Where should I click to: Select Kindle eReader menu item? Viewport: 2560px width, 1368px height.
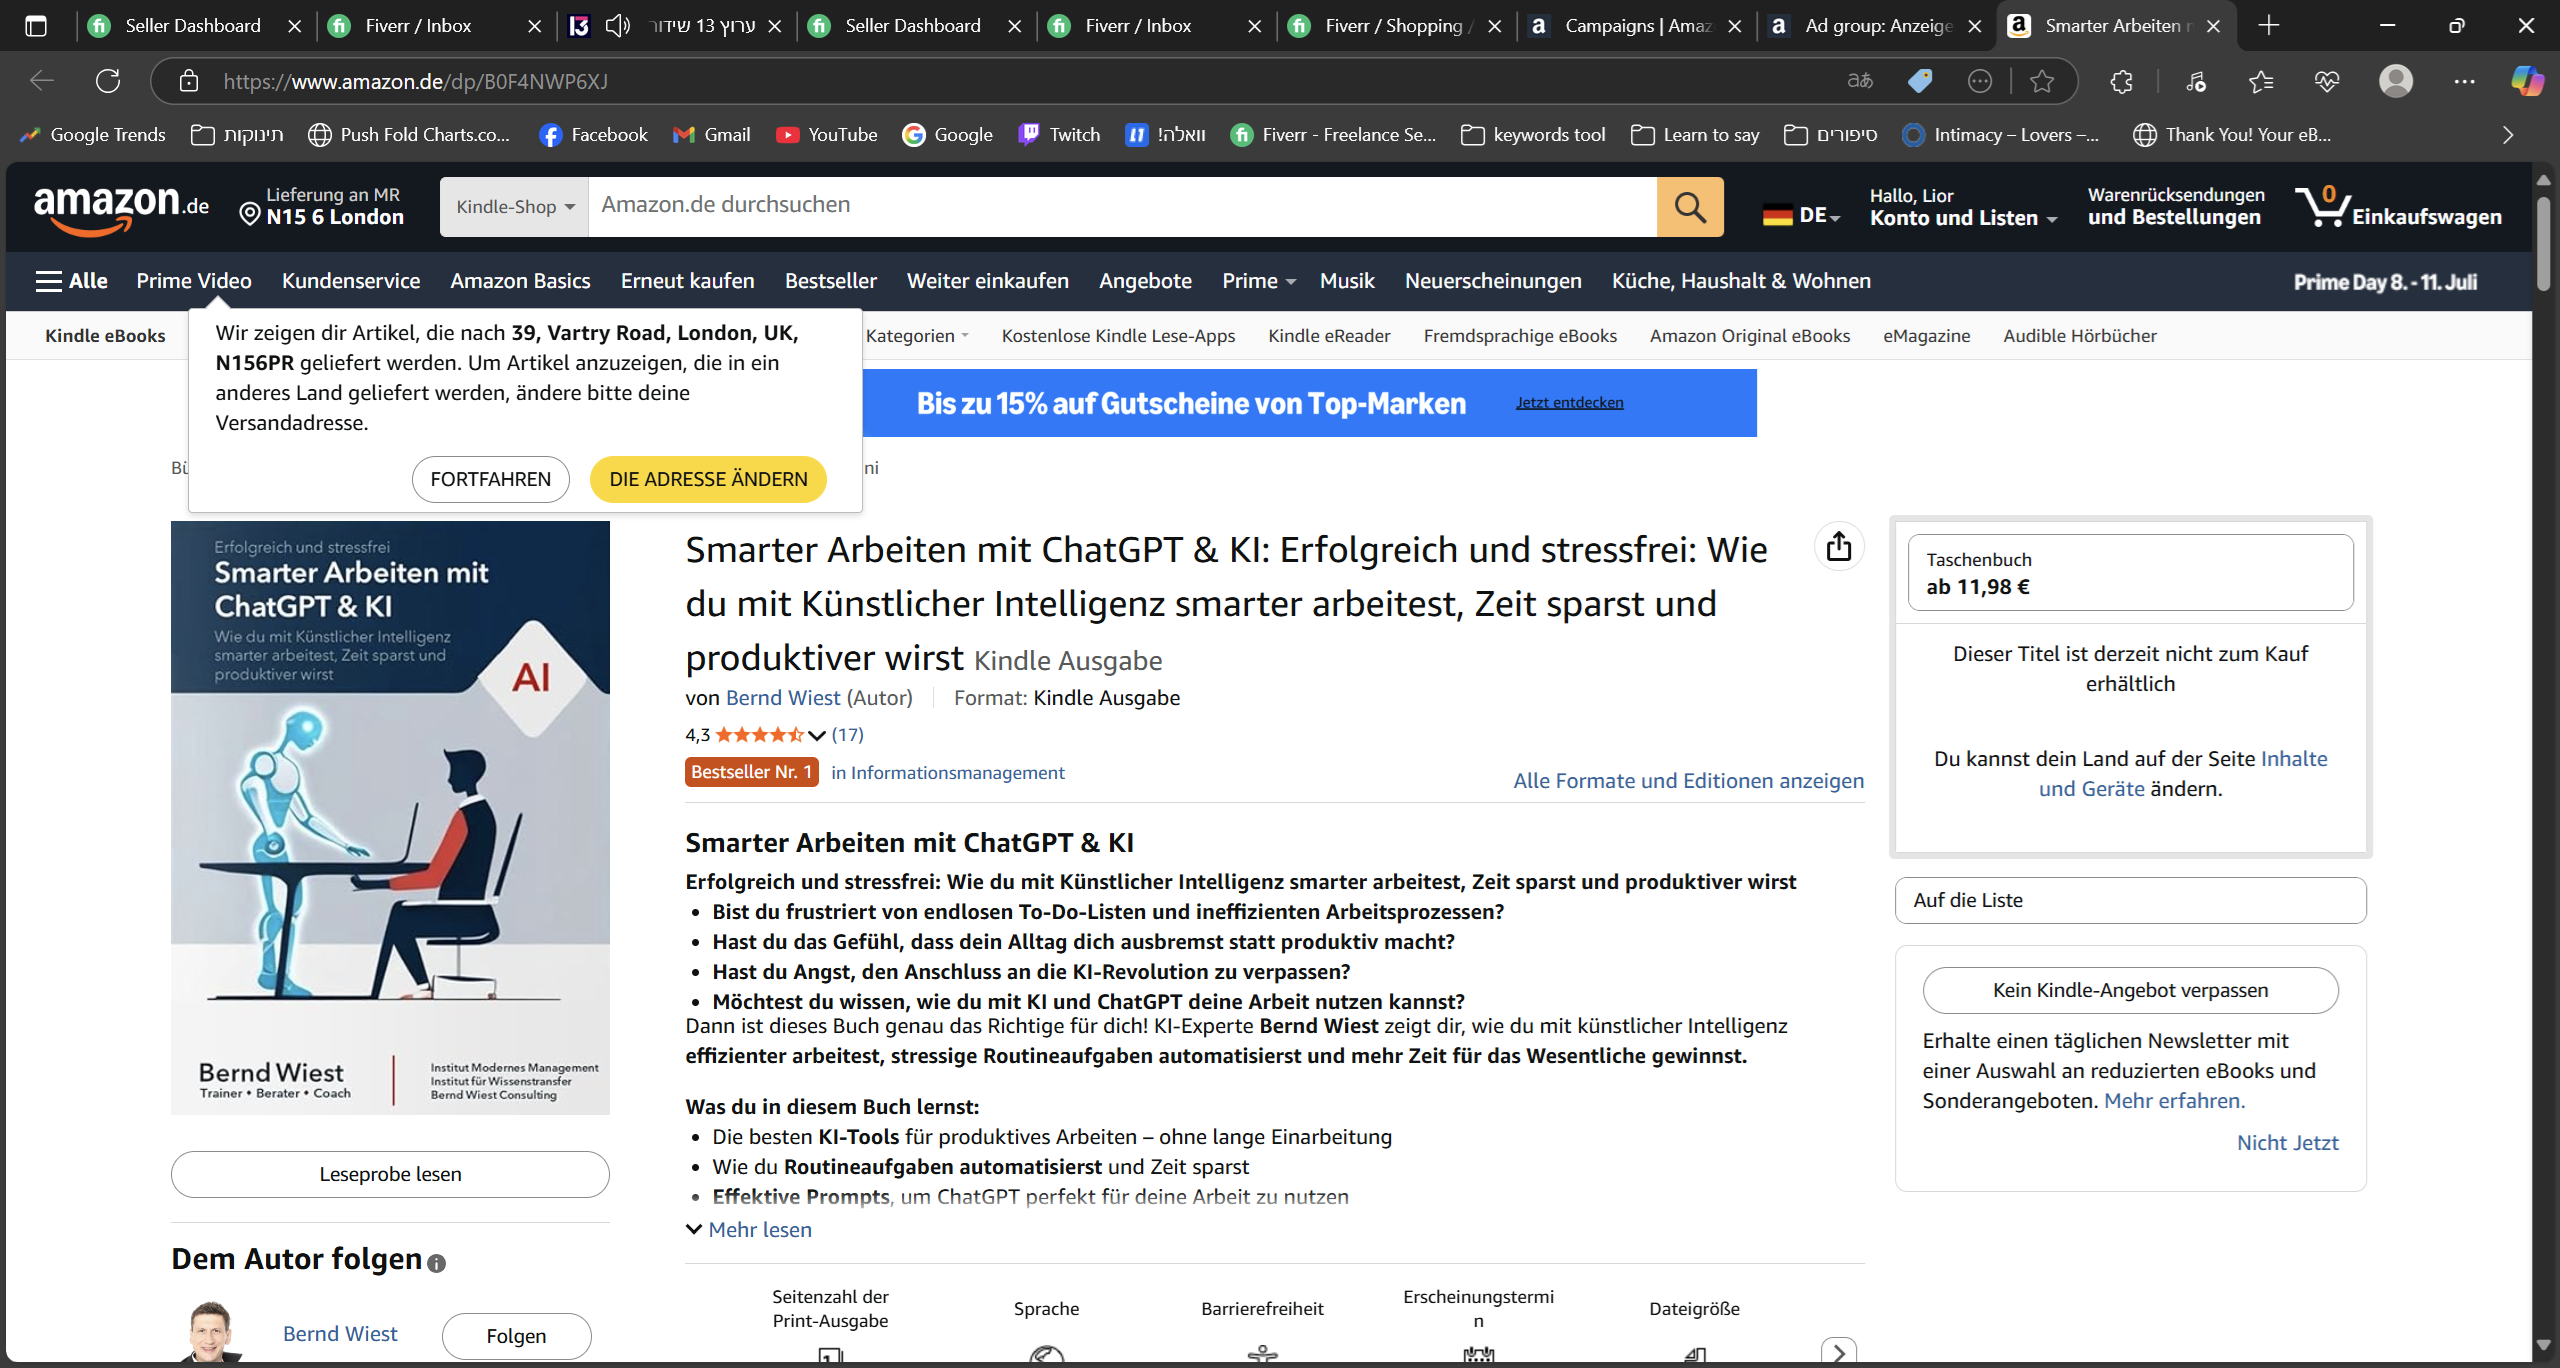(1329, 336)
